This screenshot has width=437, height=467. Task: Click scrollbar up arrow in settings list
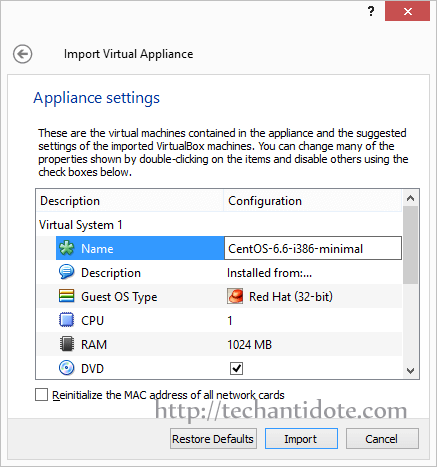point(410,199)
